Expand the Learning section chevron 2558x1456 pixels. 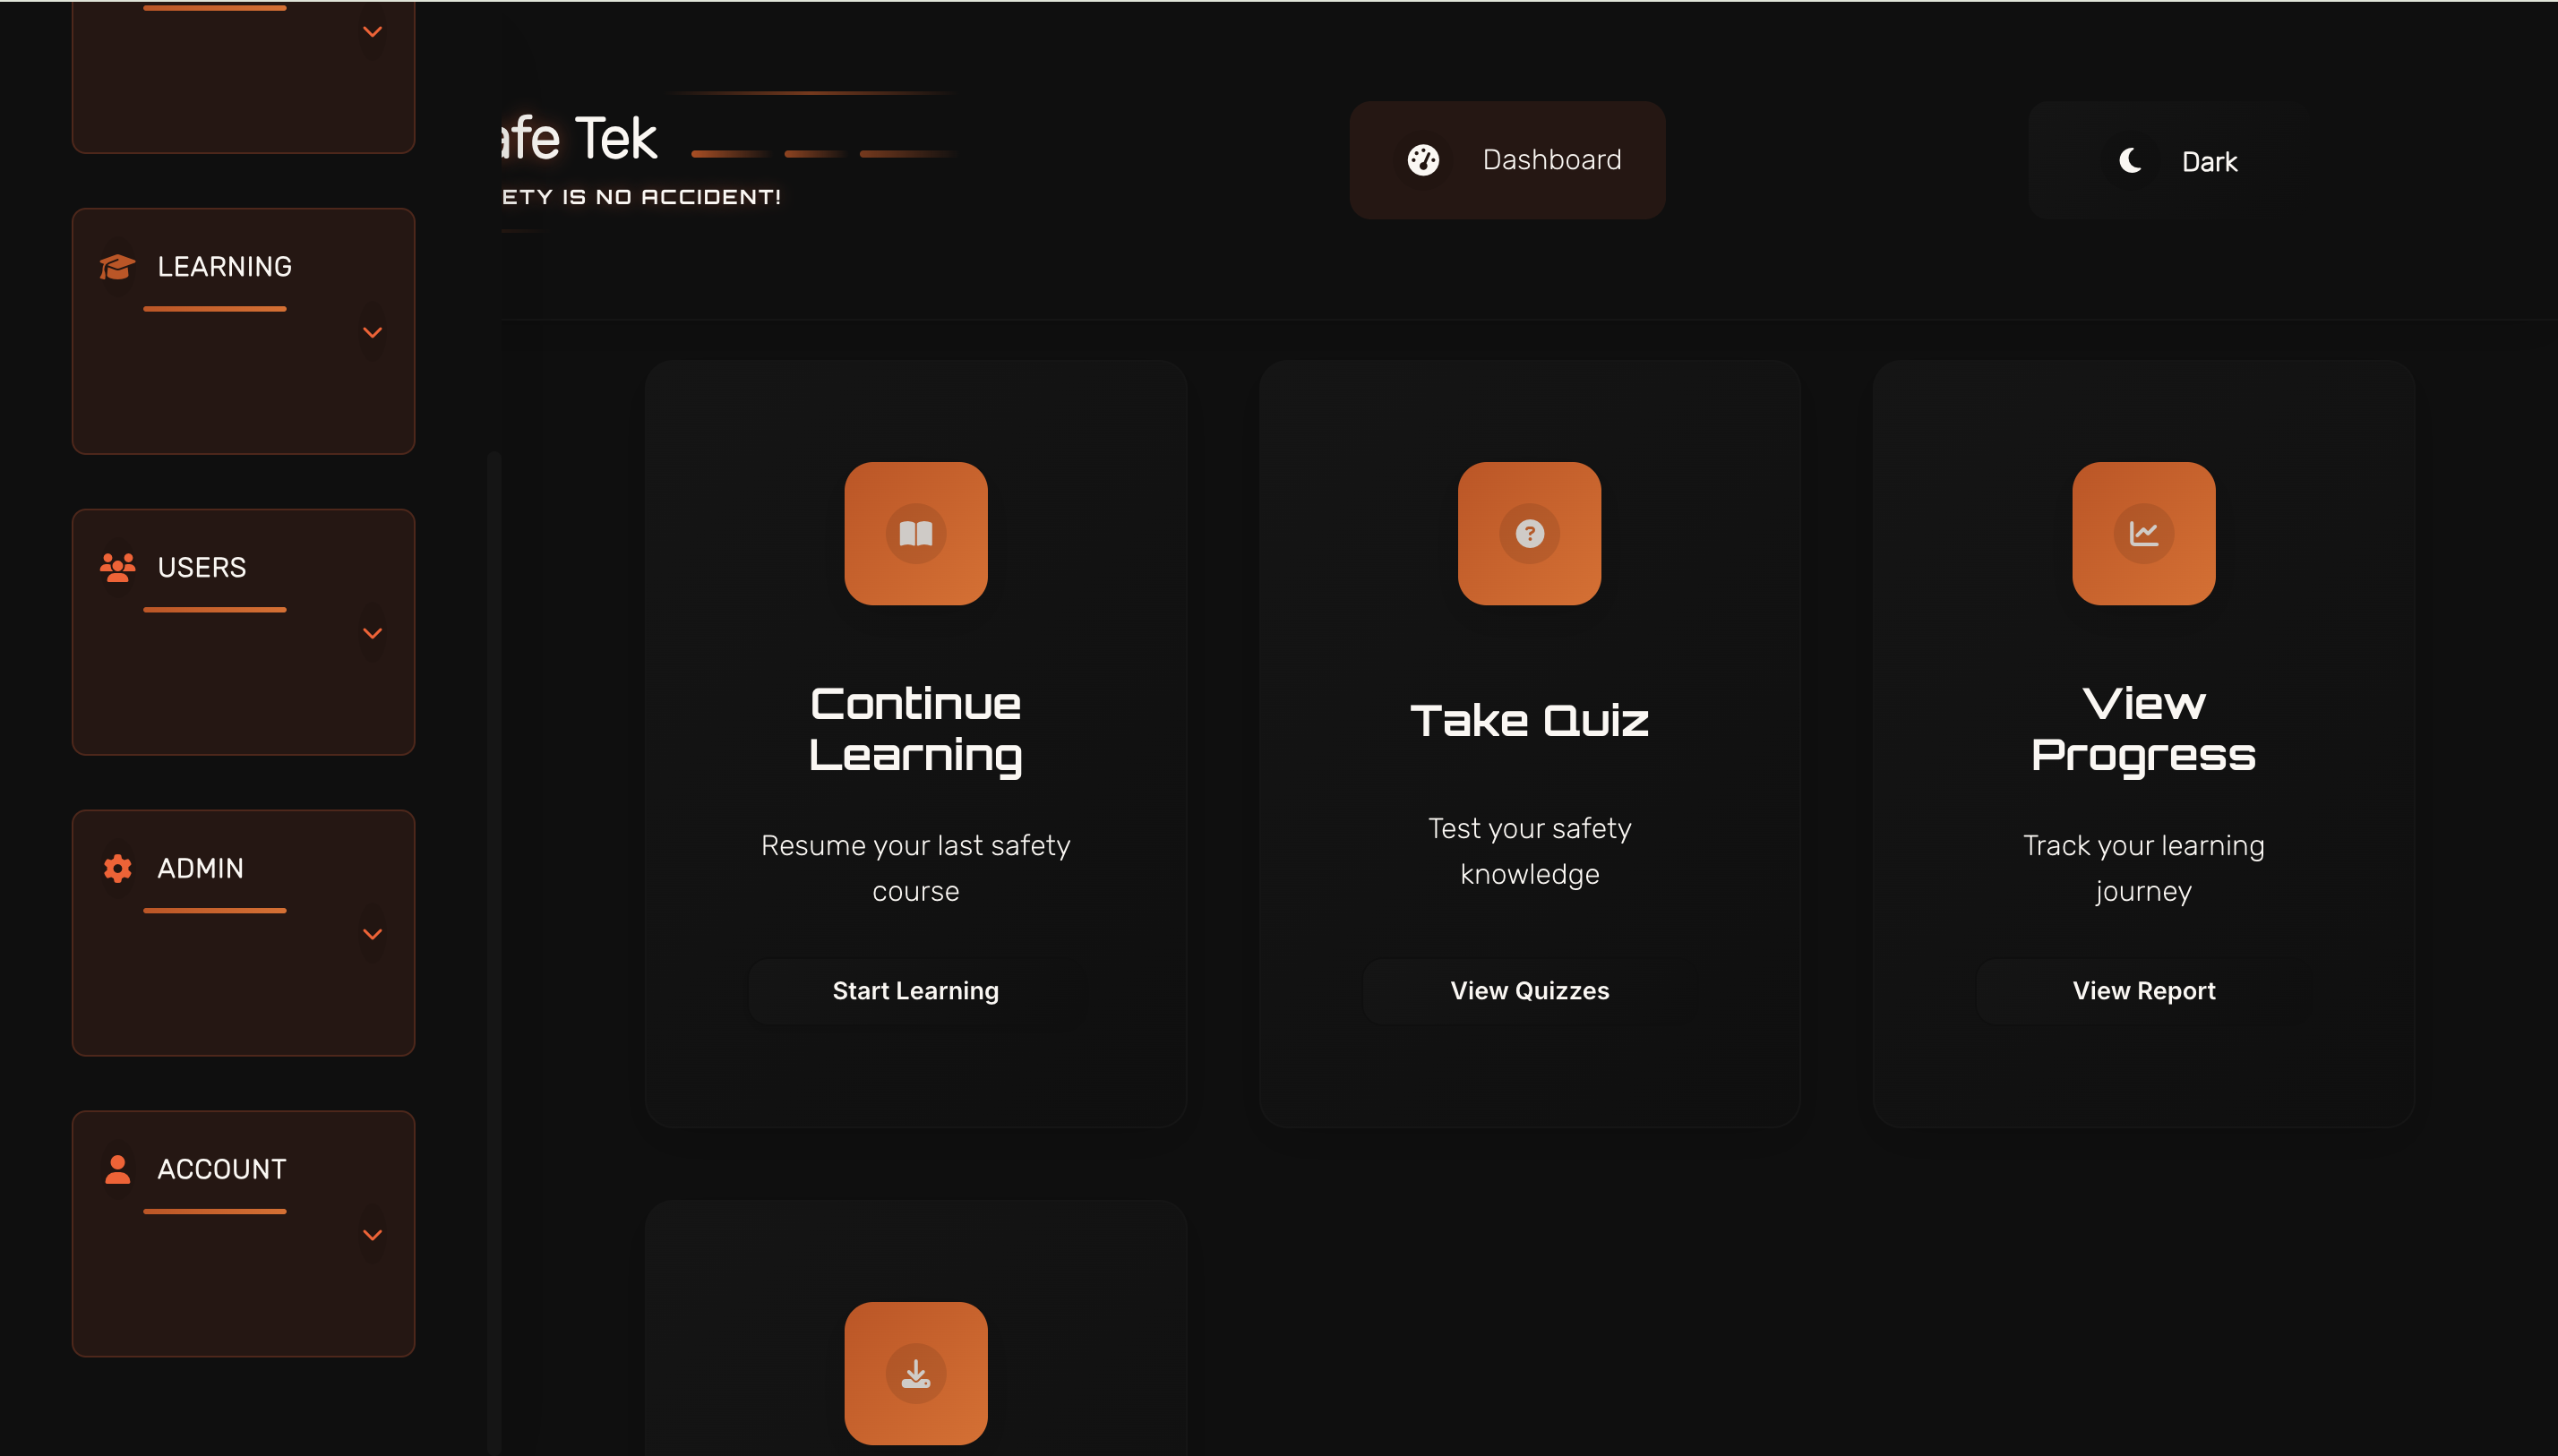coord(373,332)
